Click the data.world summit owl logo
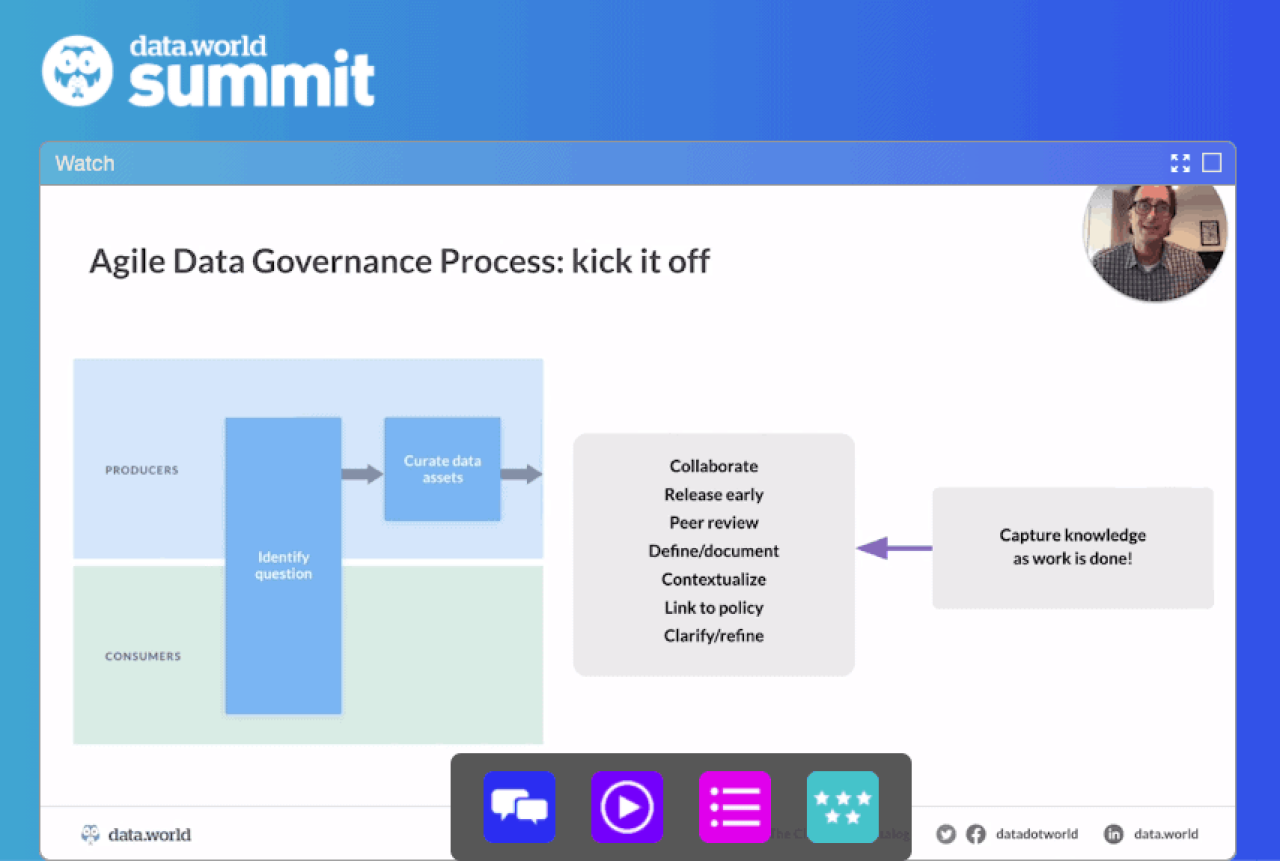The height and width of the screenshot is (861, 1280). point(78,71)
